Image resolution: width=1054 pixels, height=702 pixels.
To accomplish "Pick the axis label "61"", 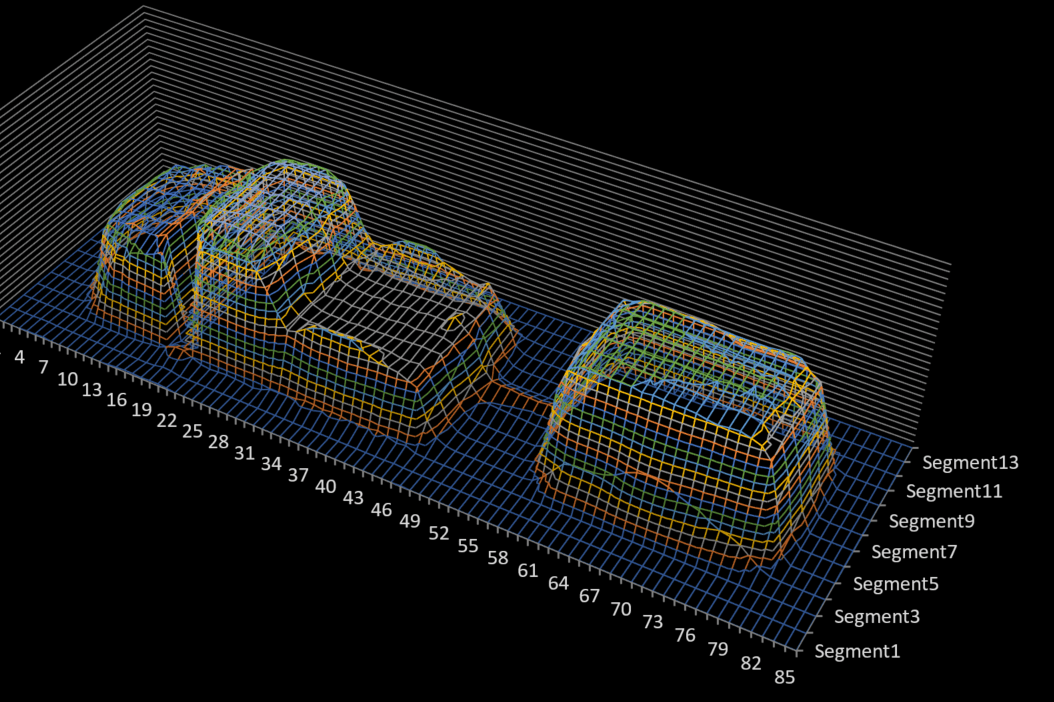I will 528,570.
